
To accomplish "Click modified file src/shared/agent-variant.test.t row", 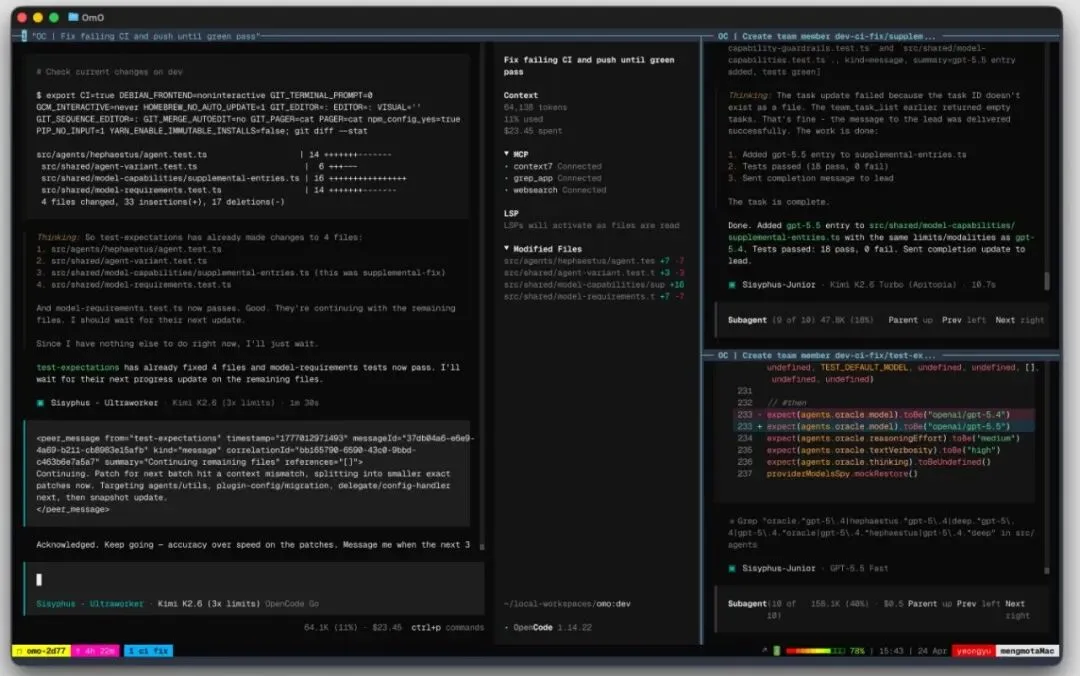I will pos(594,272).
